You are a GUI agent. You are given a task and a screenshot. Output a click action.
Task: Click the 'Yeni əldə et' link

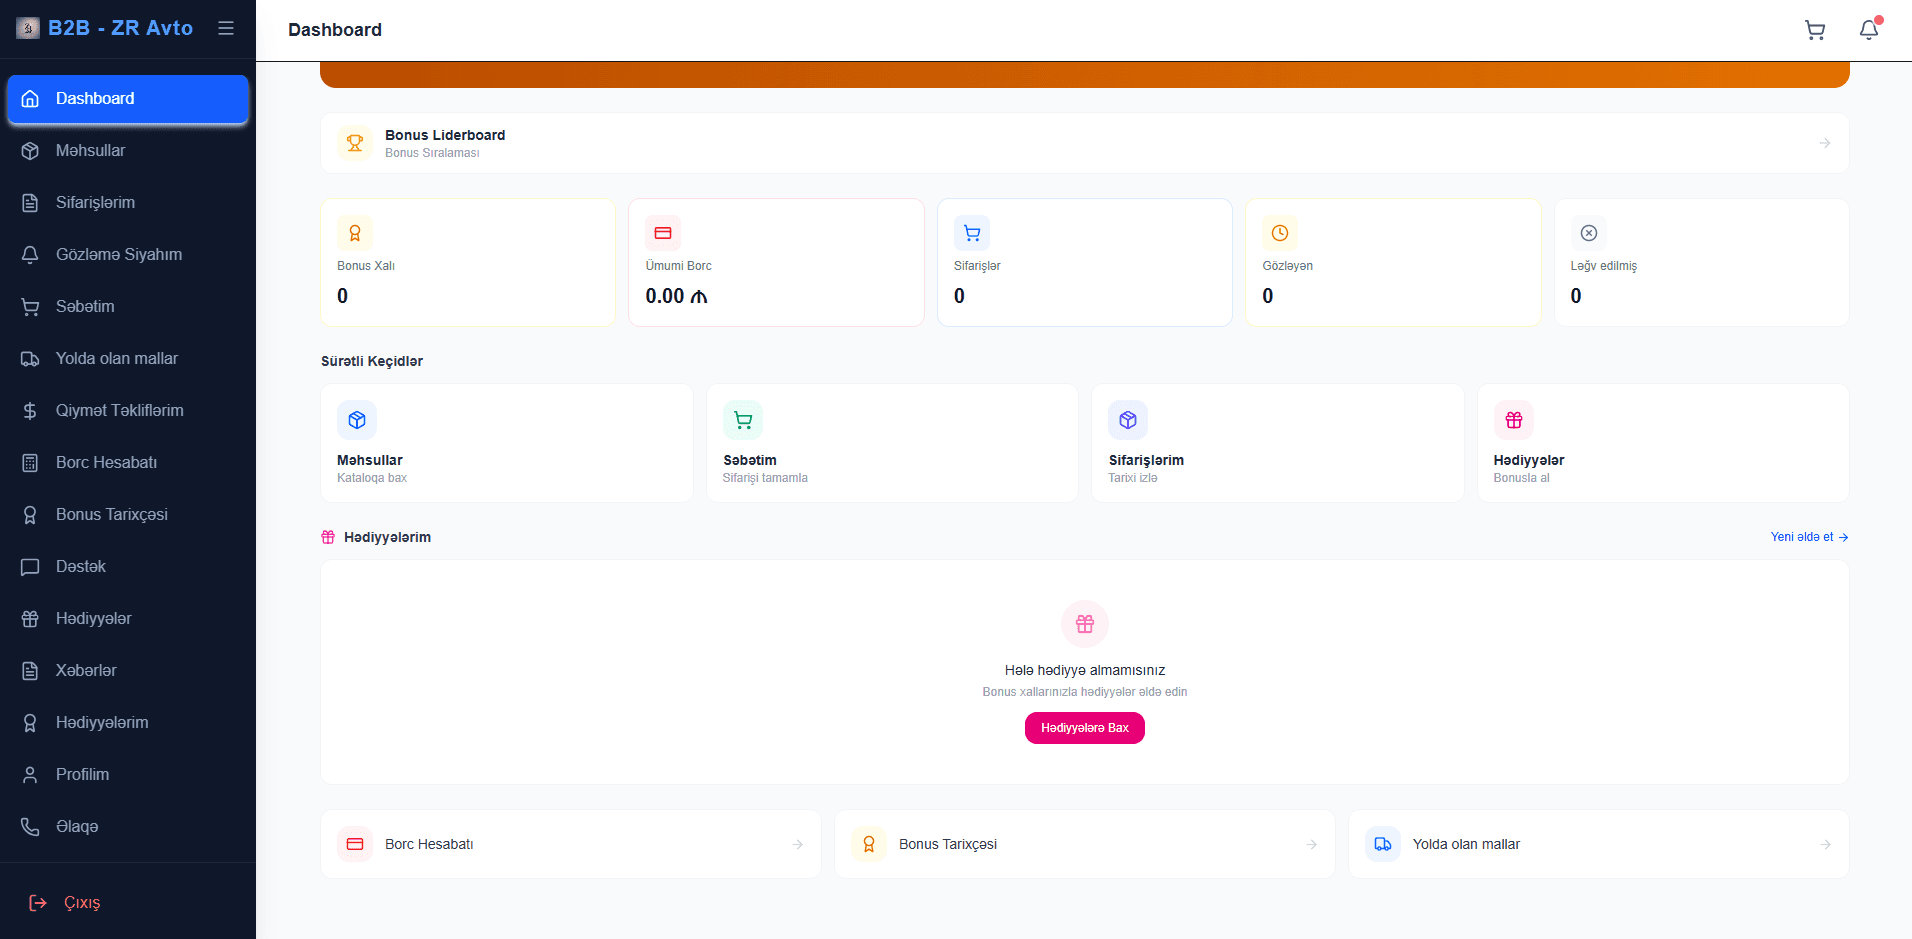[1809, 537]
